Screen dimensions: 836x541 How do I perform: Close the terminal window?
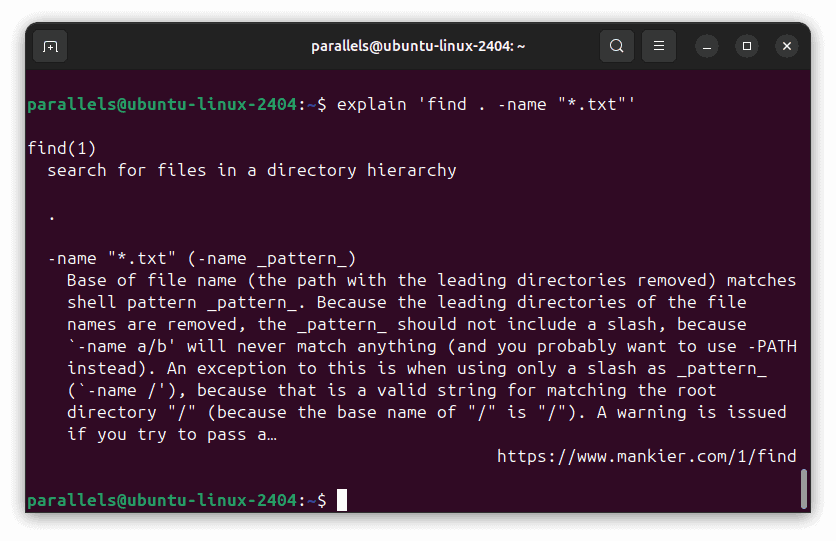click(x=786, y=46)
